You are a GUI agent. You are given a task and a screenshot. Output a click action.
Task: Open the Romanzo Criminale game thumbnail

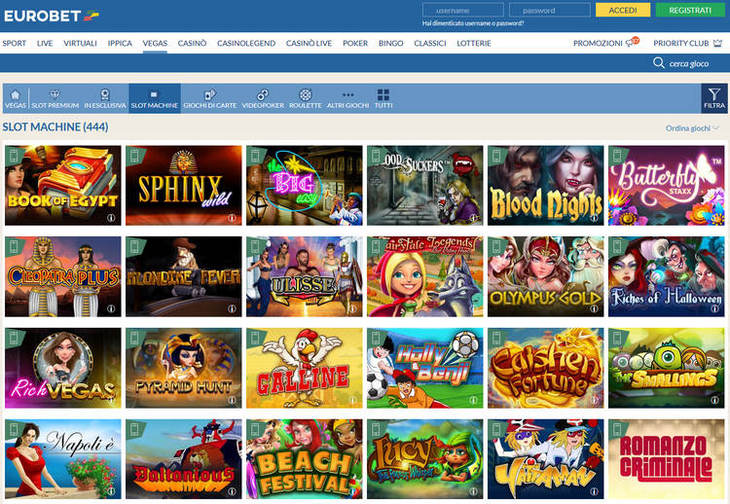(x=666, y=459)
